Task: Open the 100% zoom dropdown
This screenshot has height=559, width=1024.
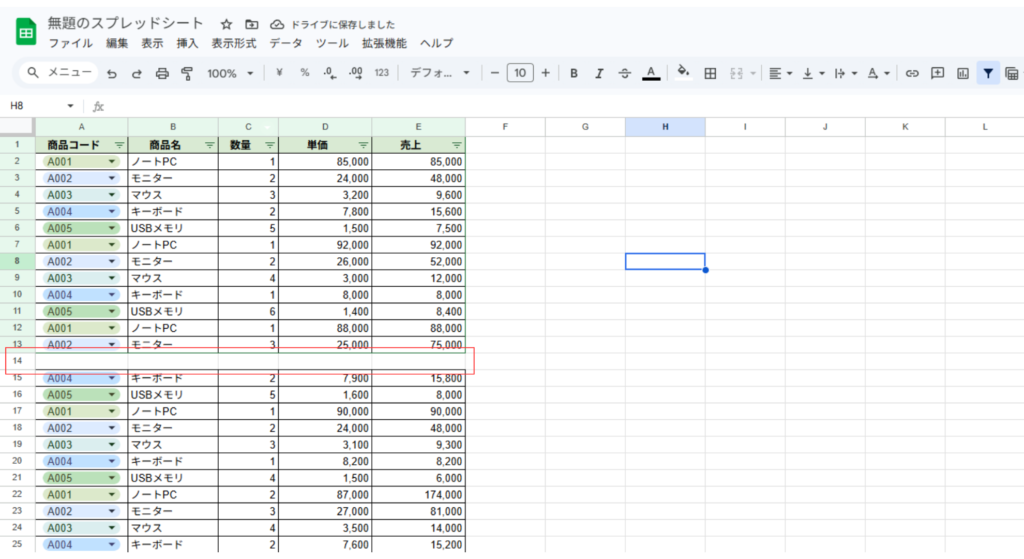Action: click(x=230, y=73)
